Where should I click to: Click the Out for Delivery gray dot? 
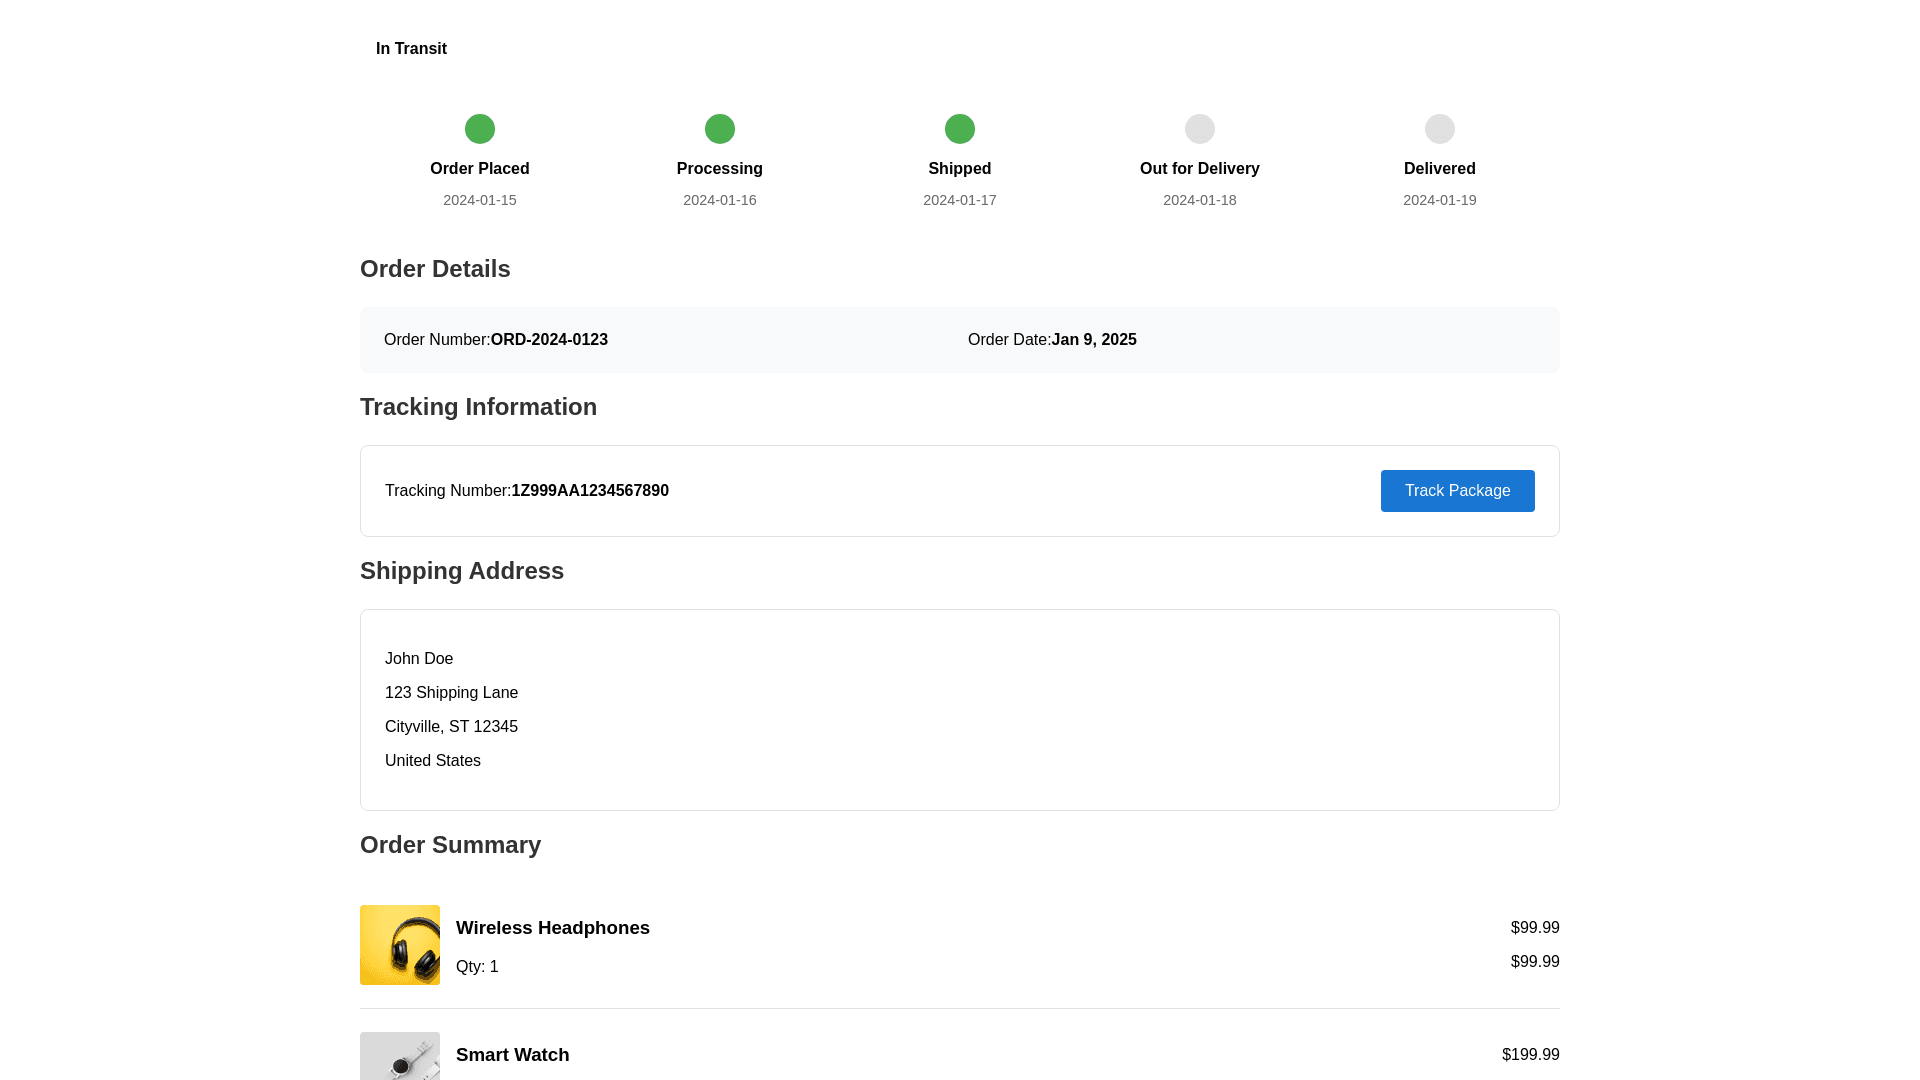coord(1200,129)
